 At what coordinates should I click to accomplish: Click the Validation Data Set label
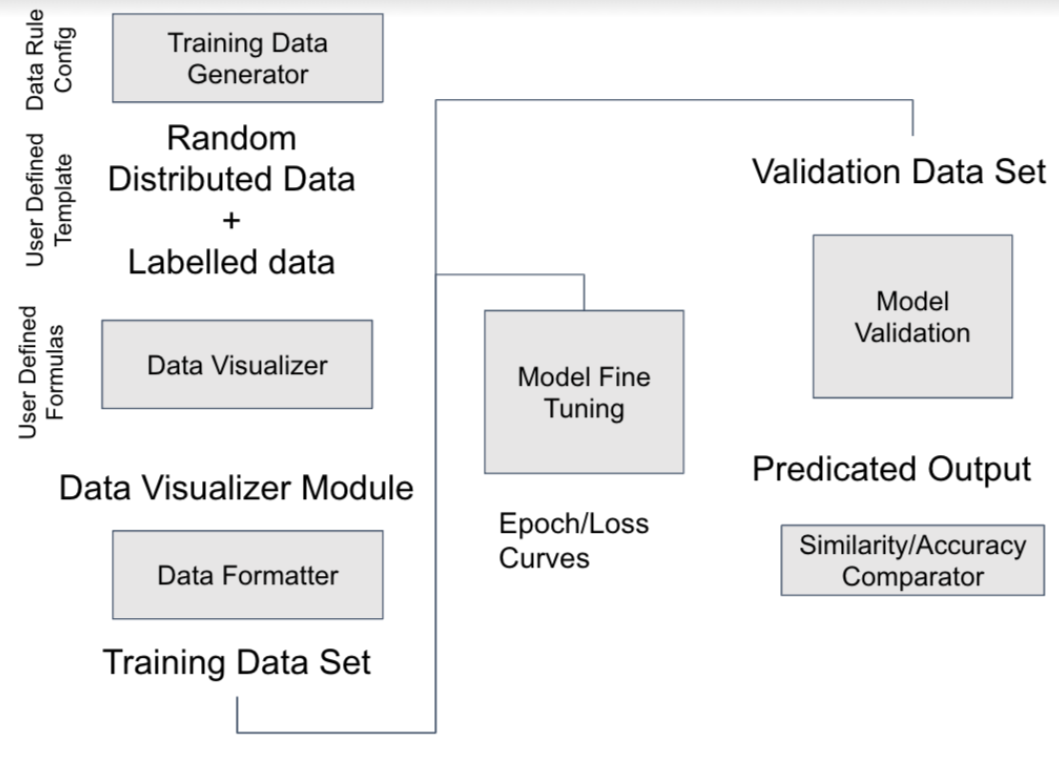[x=899, y=172]
